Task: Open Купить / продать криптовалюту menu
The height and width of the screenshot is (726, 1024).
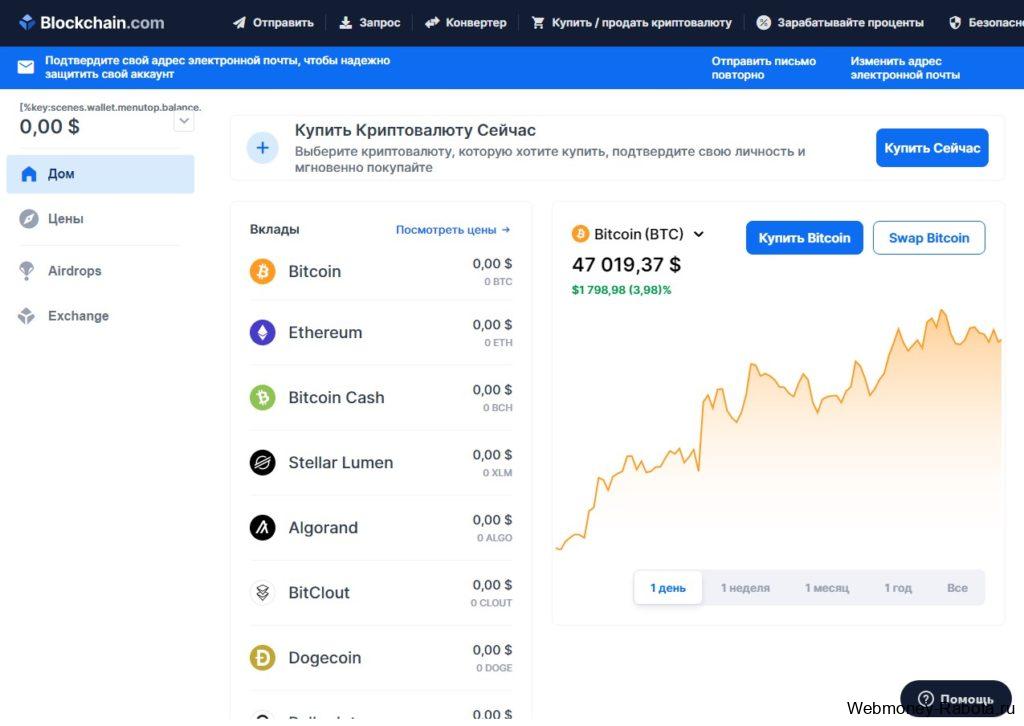Action: tap(632, 23)
